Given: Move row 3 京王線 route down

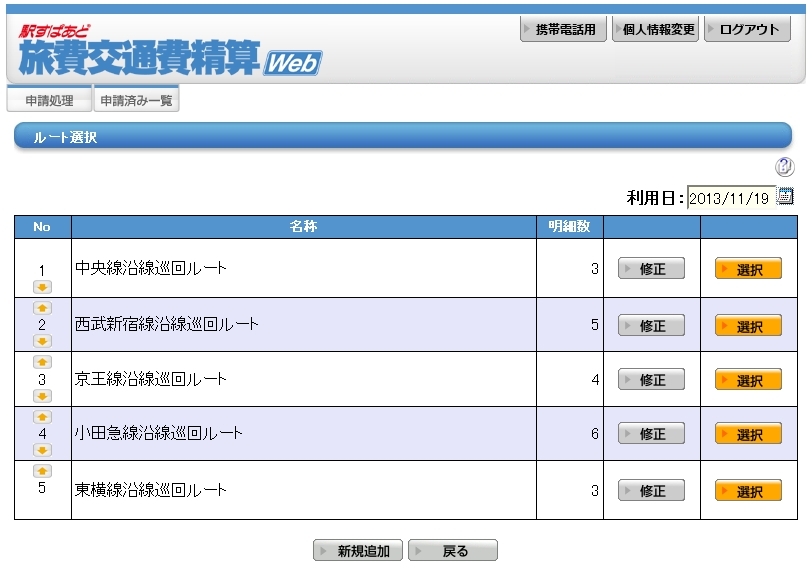Looking at the screenshot, I should click(x=42, y=396).
